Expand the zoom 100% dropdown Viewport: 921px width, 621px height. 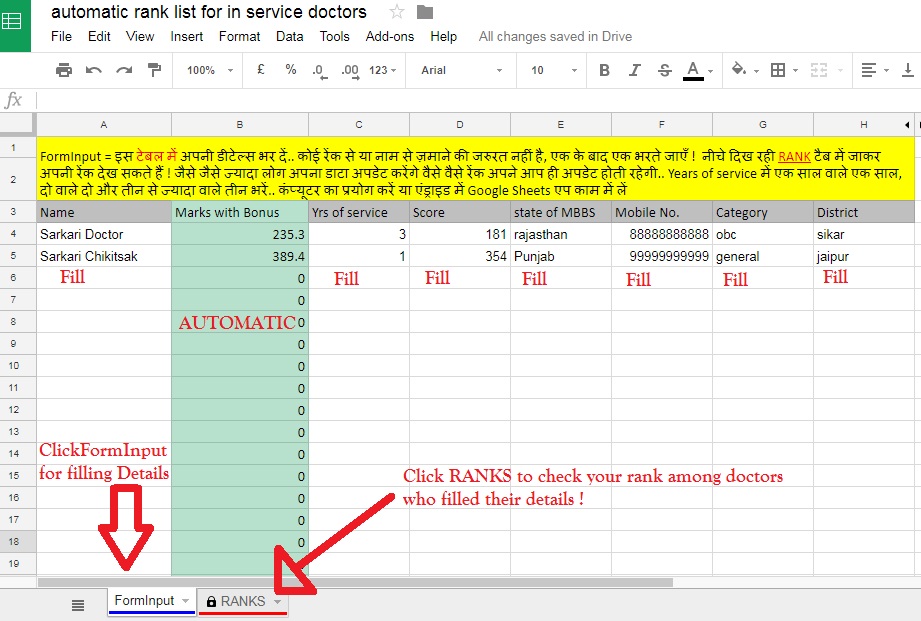click(x=210, y=70)
